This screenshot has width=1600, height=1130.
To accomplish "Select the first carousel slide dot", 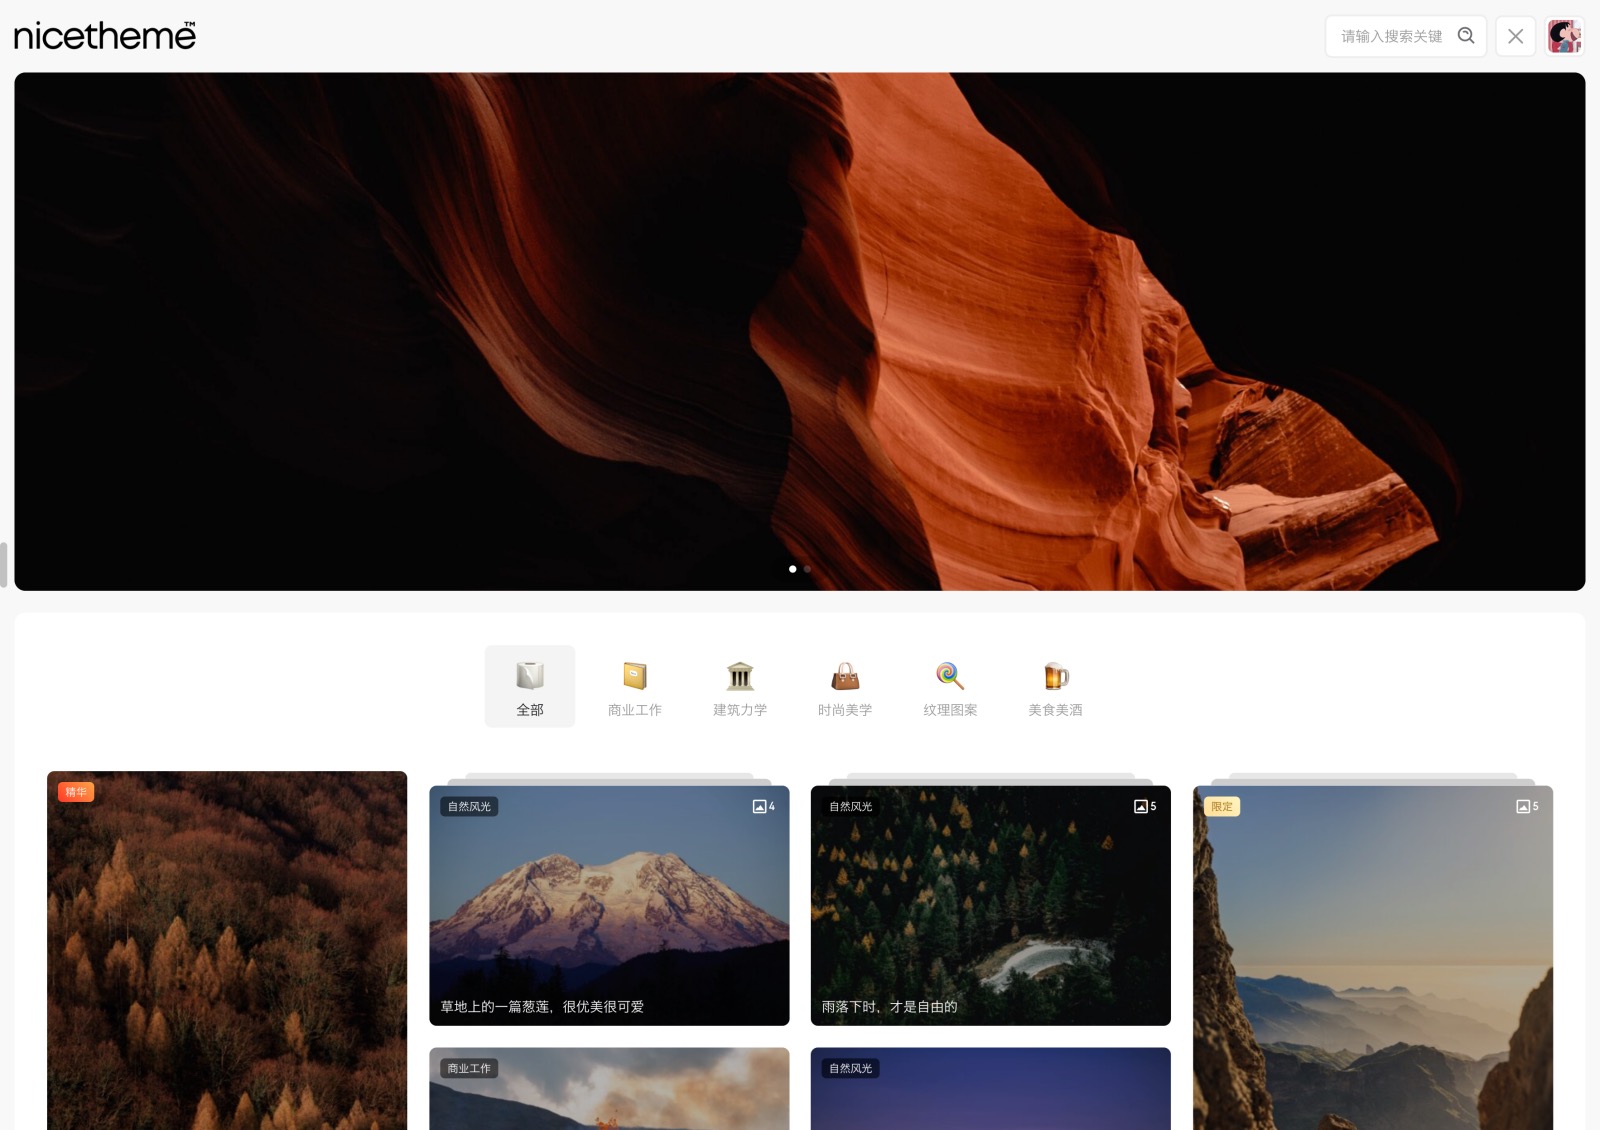I will pos(793,569).
